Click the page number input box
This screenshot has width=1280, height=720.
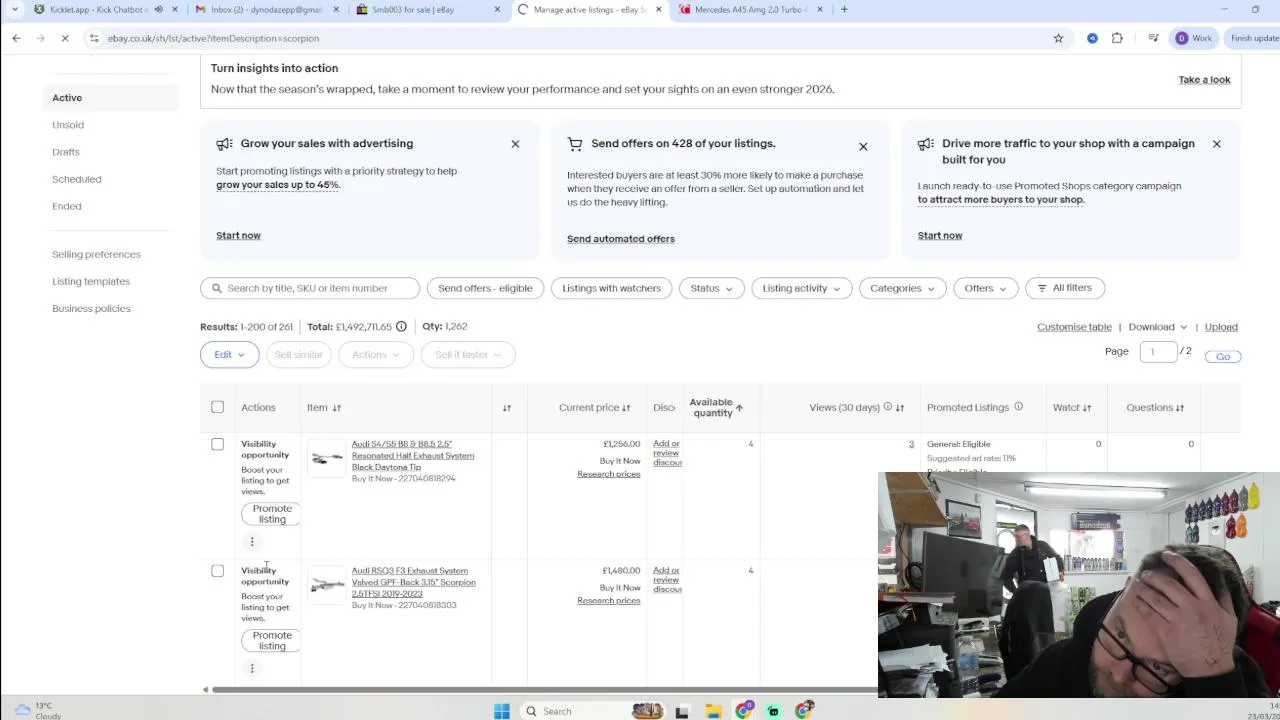pyautogui.click(x=1158, y=352)
